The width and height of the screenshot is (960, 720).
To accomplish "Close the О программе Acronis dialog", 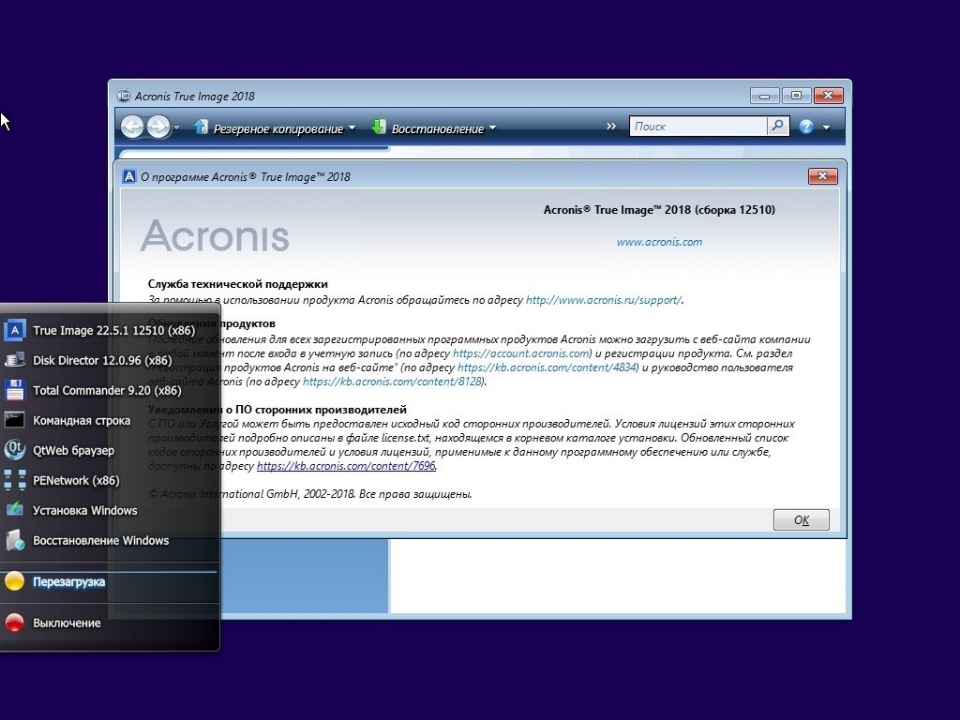I will pos(822,176).
